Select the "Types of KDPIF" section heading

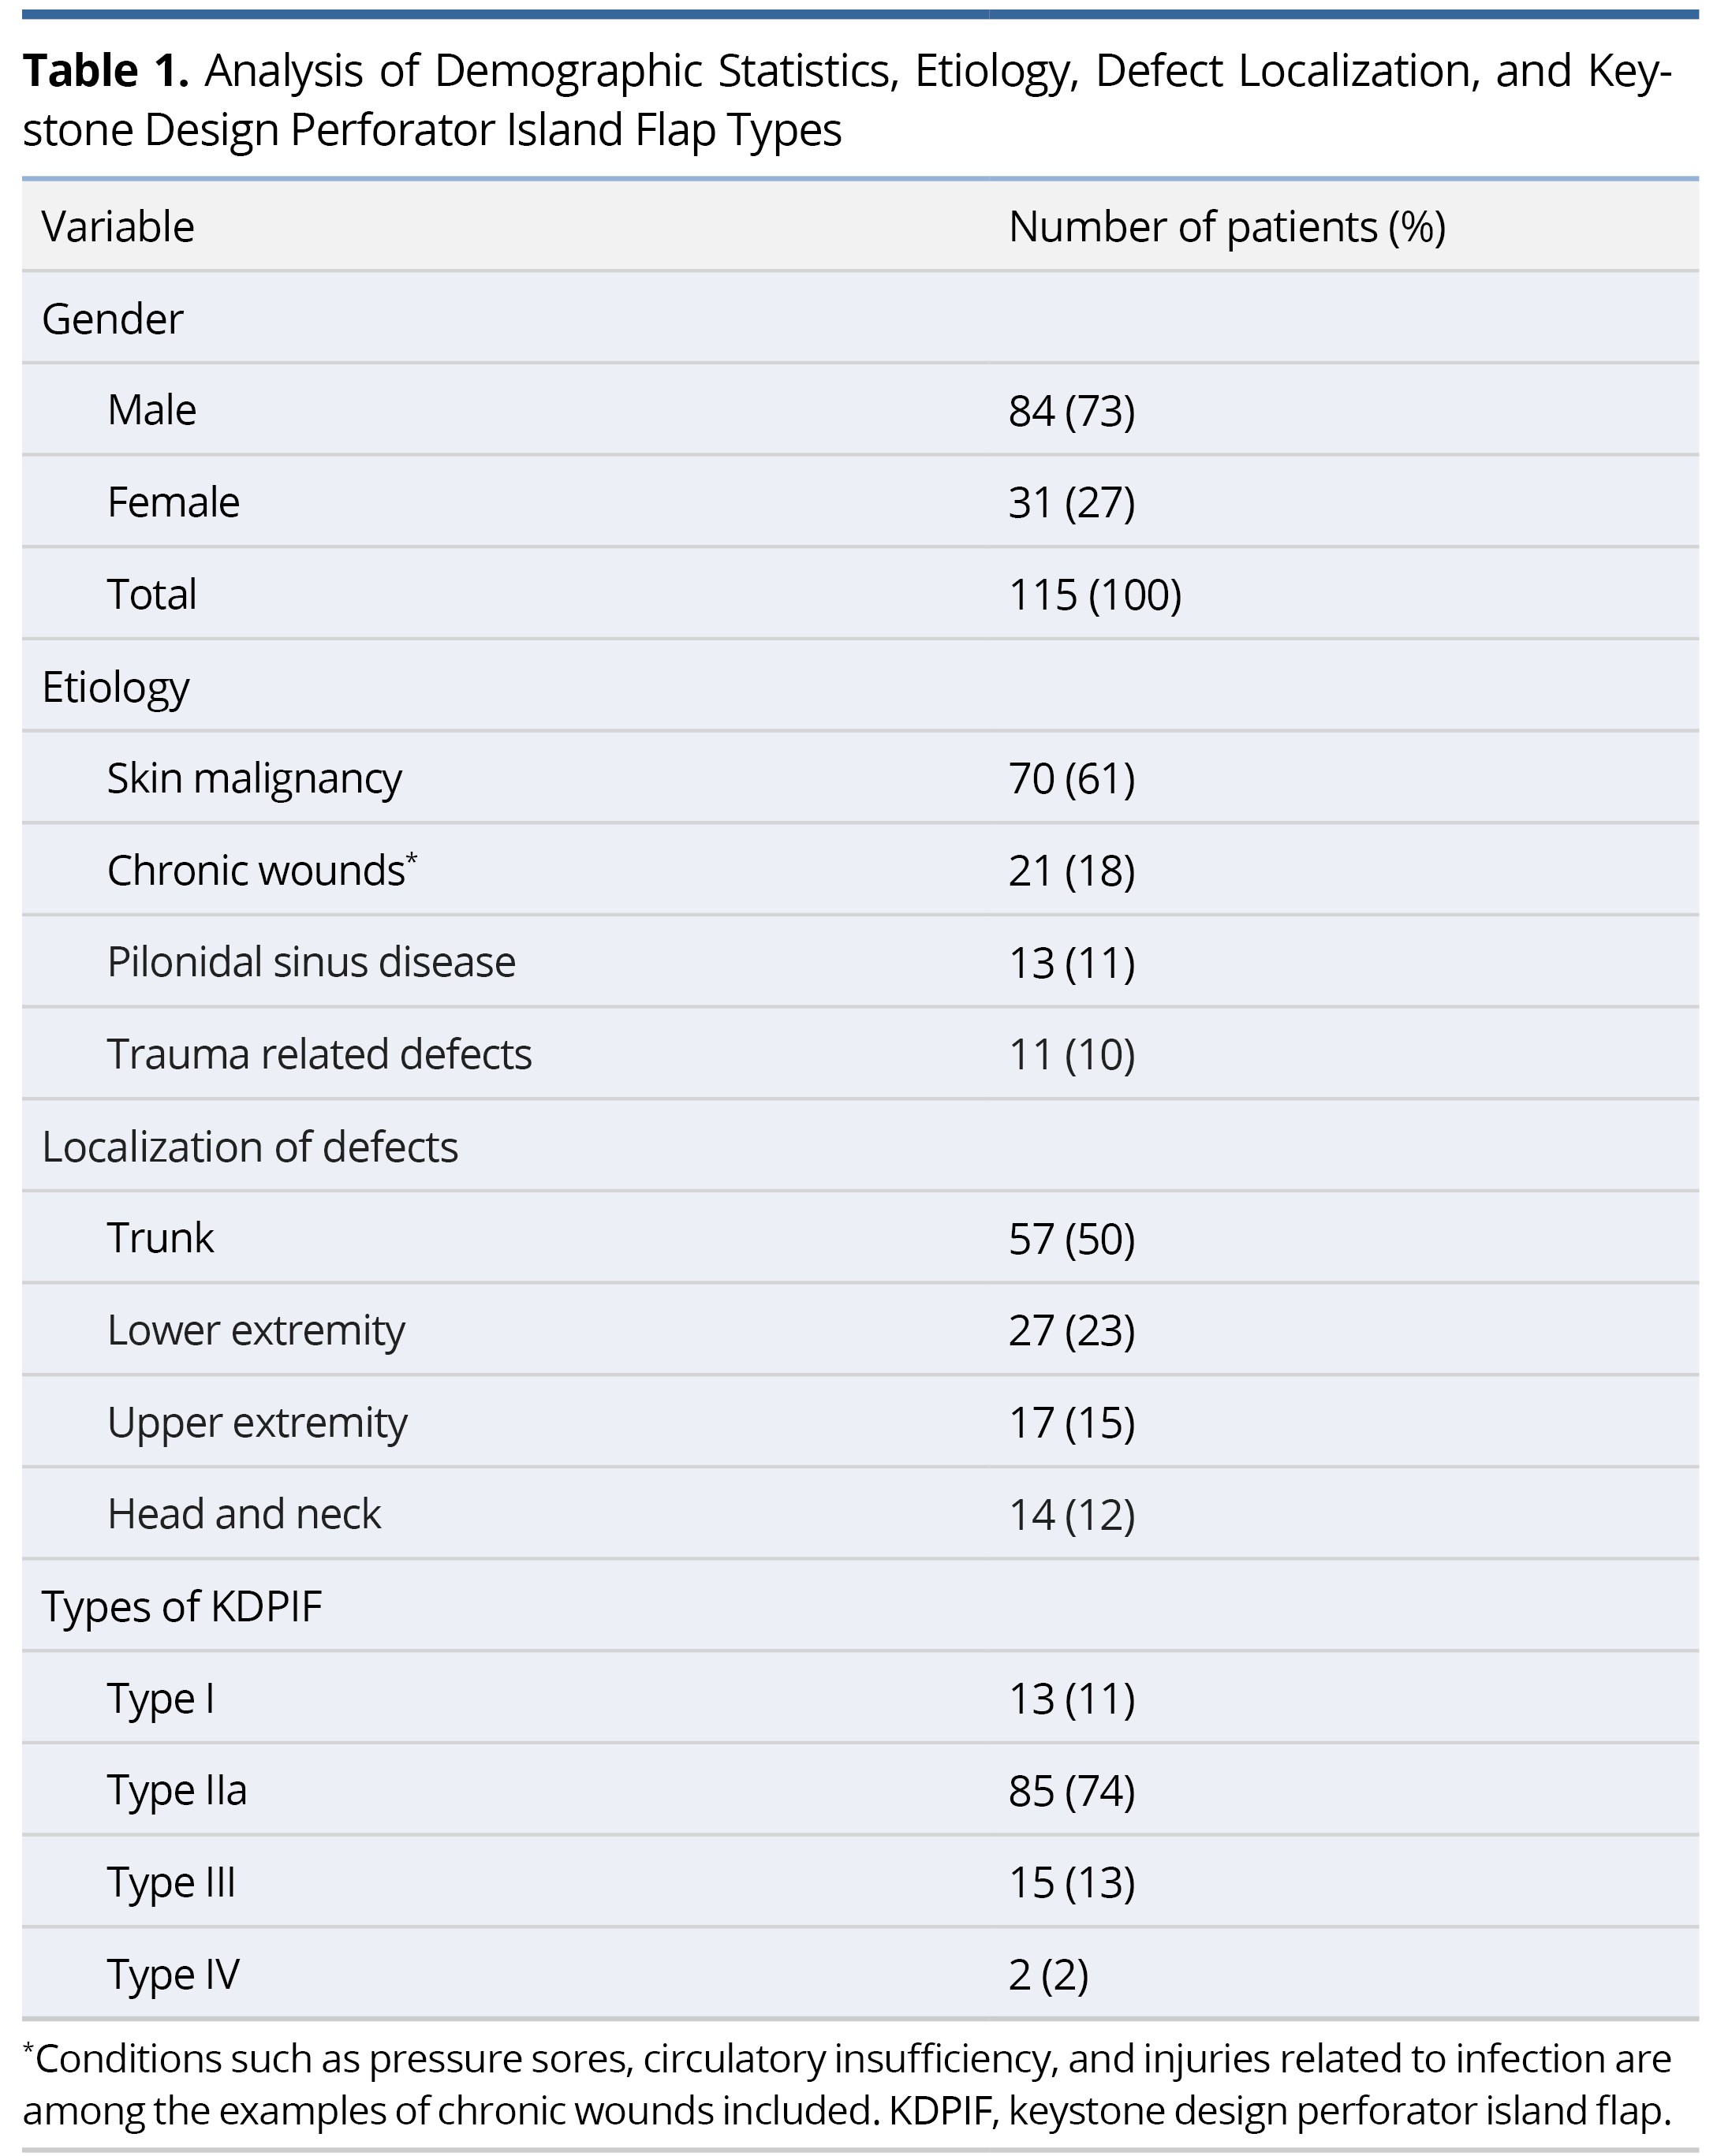[x=181, y=1607]
